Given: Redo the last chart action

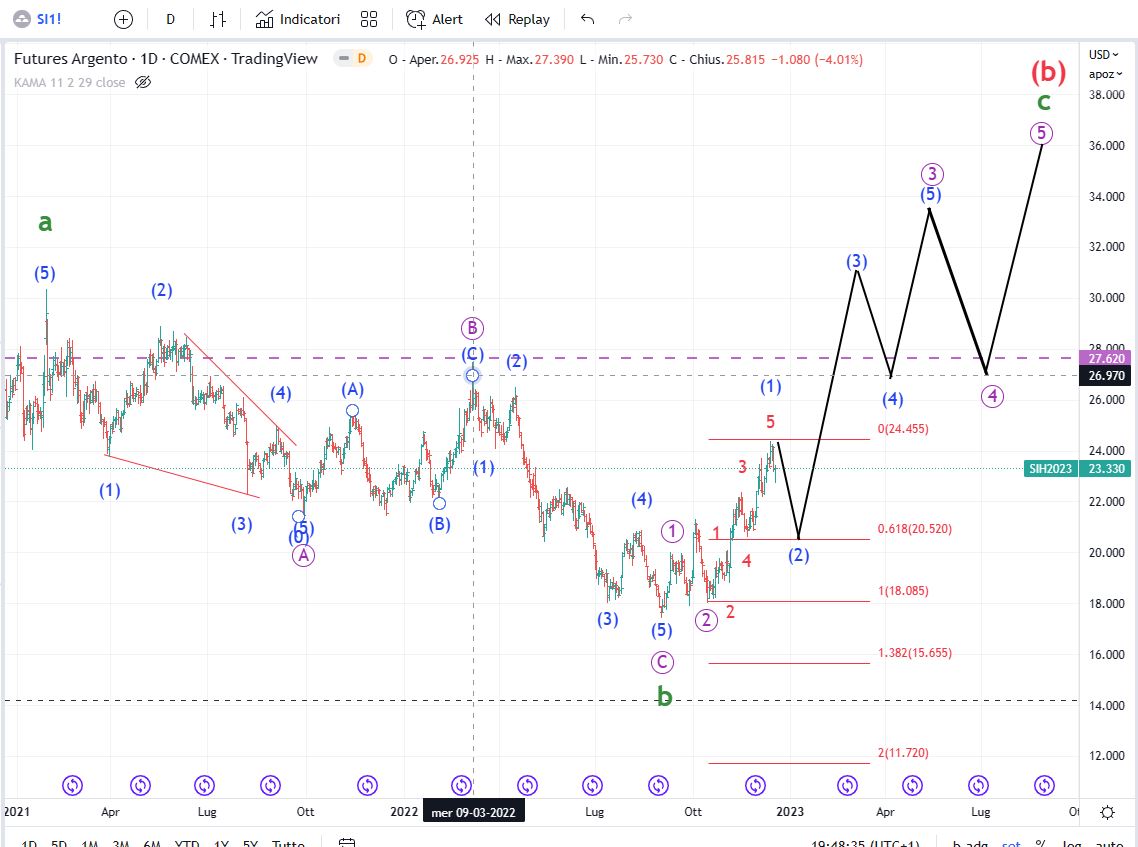Looking at the screenshot, I should point(625,20).
